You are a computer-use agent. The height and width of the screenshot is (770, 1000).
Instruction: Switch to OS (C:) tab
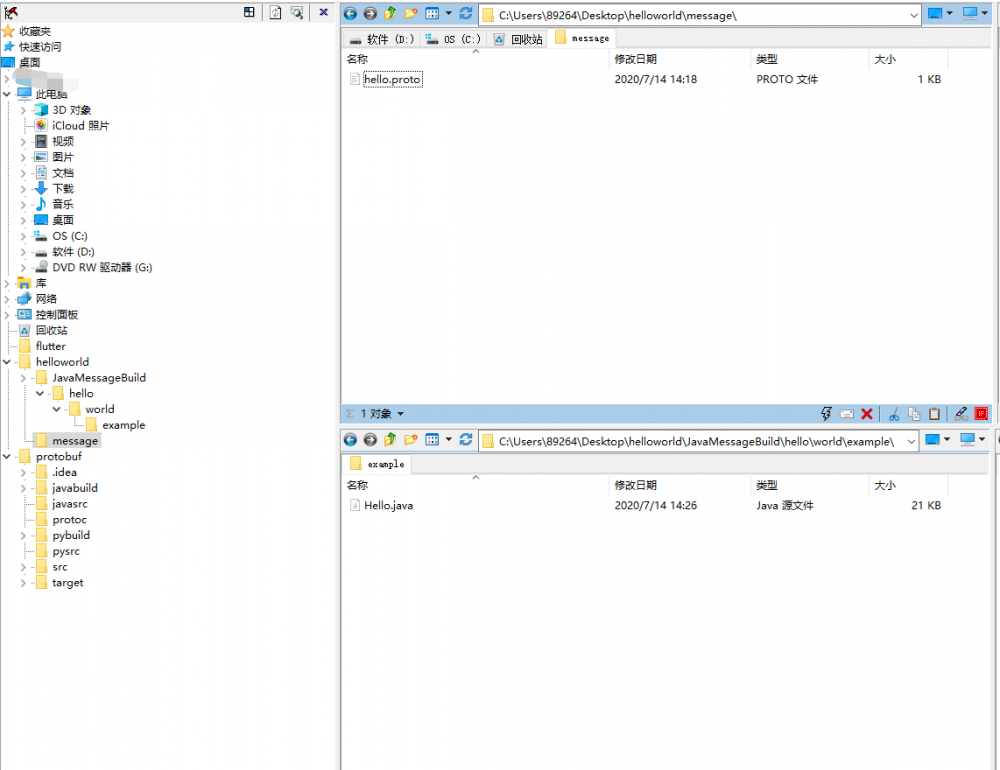(453, 39)
